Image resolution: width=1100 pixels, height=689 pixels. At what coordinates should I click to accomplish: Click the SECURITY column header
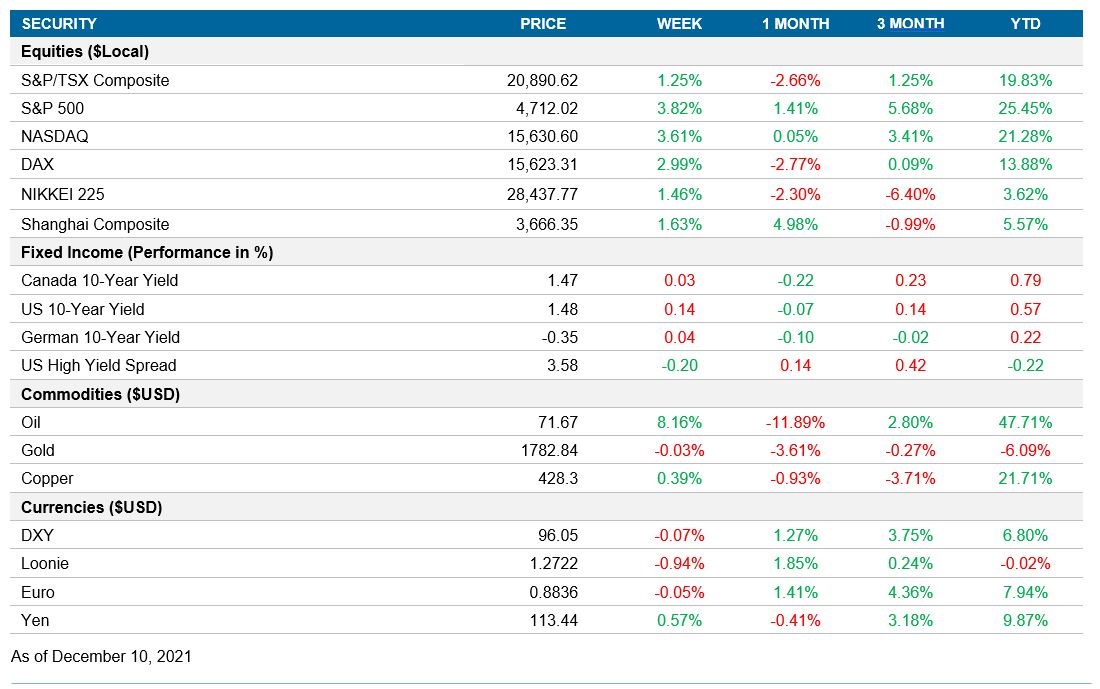pyautogui.click(x=59, y=24)
